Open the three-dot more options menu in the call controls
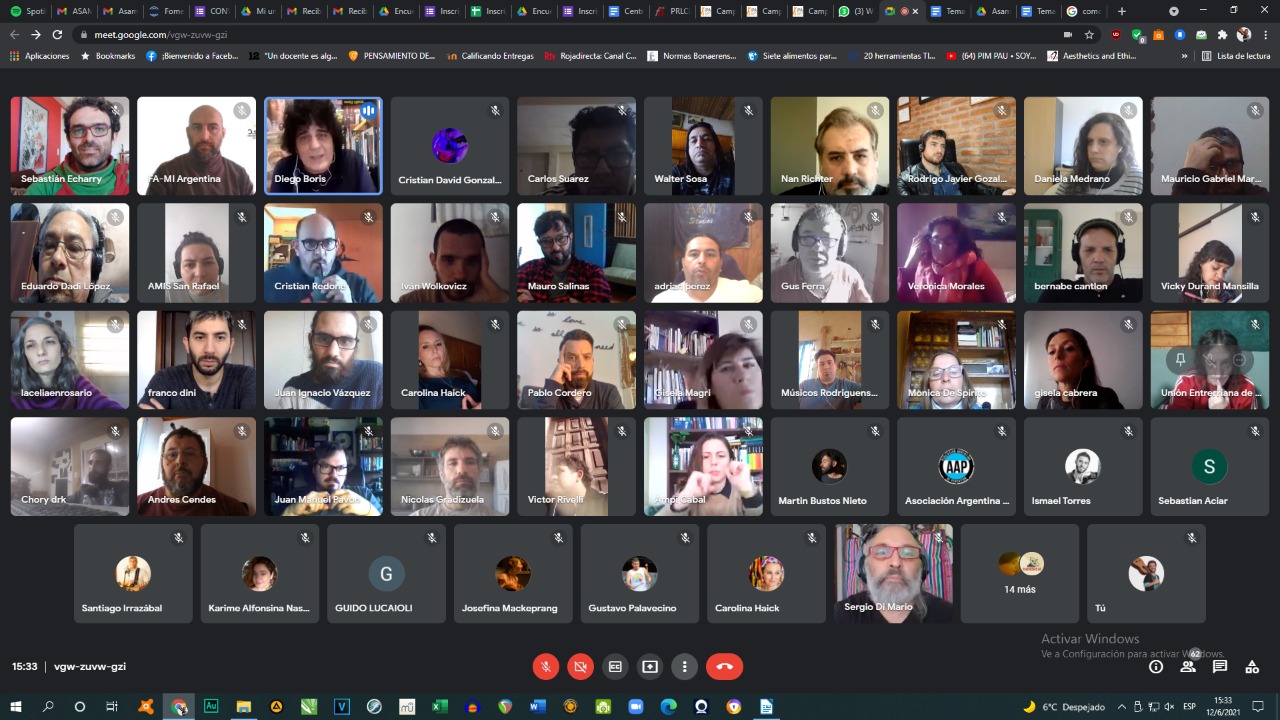The height and width of the screenshot is (720, 1280). [684, 667]
